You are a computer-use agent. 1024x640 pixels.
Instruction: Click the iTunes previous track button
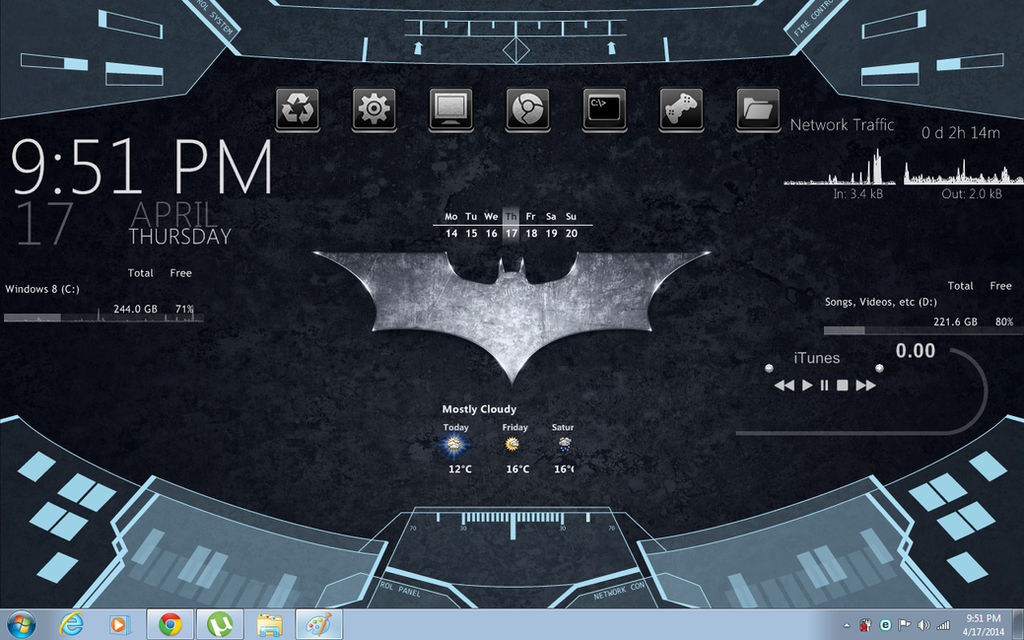784,385
